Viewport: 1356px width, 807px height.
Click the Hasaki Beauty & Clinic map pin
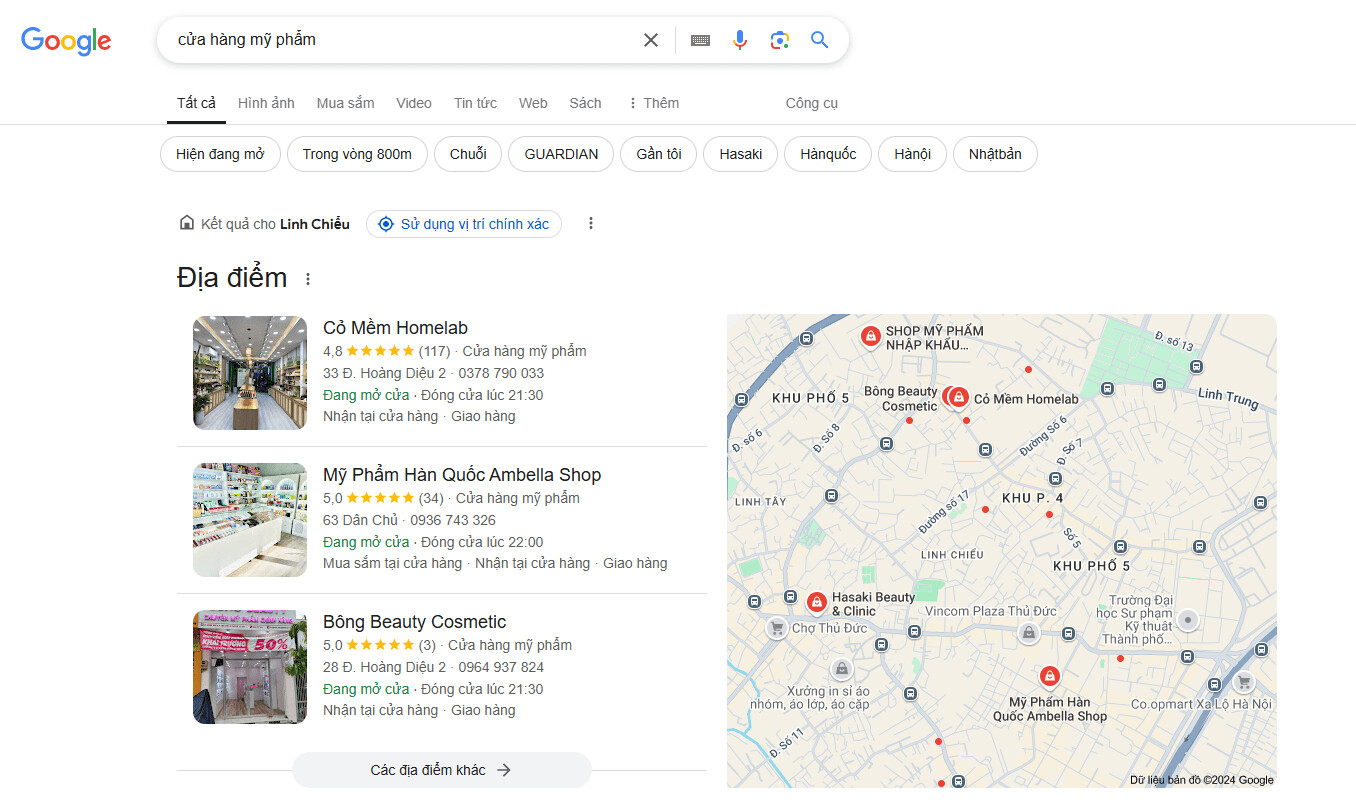[x=816, y=602]
